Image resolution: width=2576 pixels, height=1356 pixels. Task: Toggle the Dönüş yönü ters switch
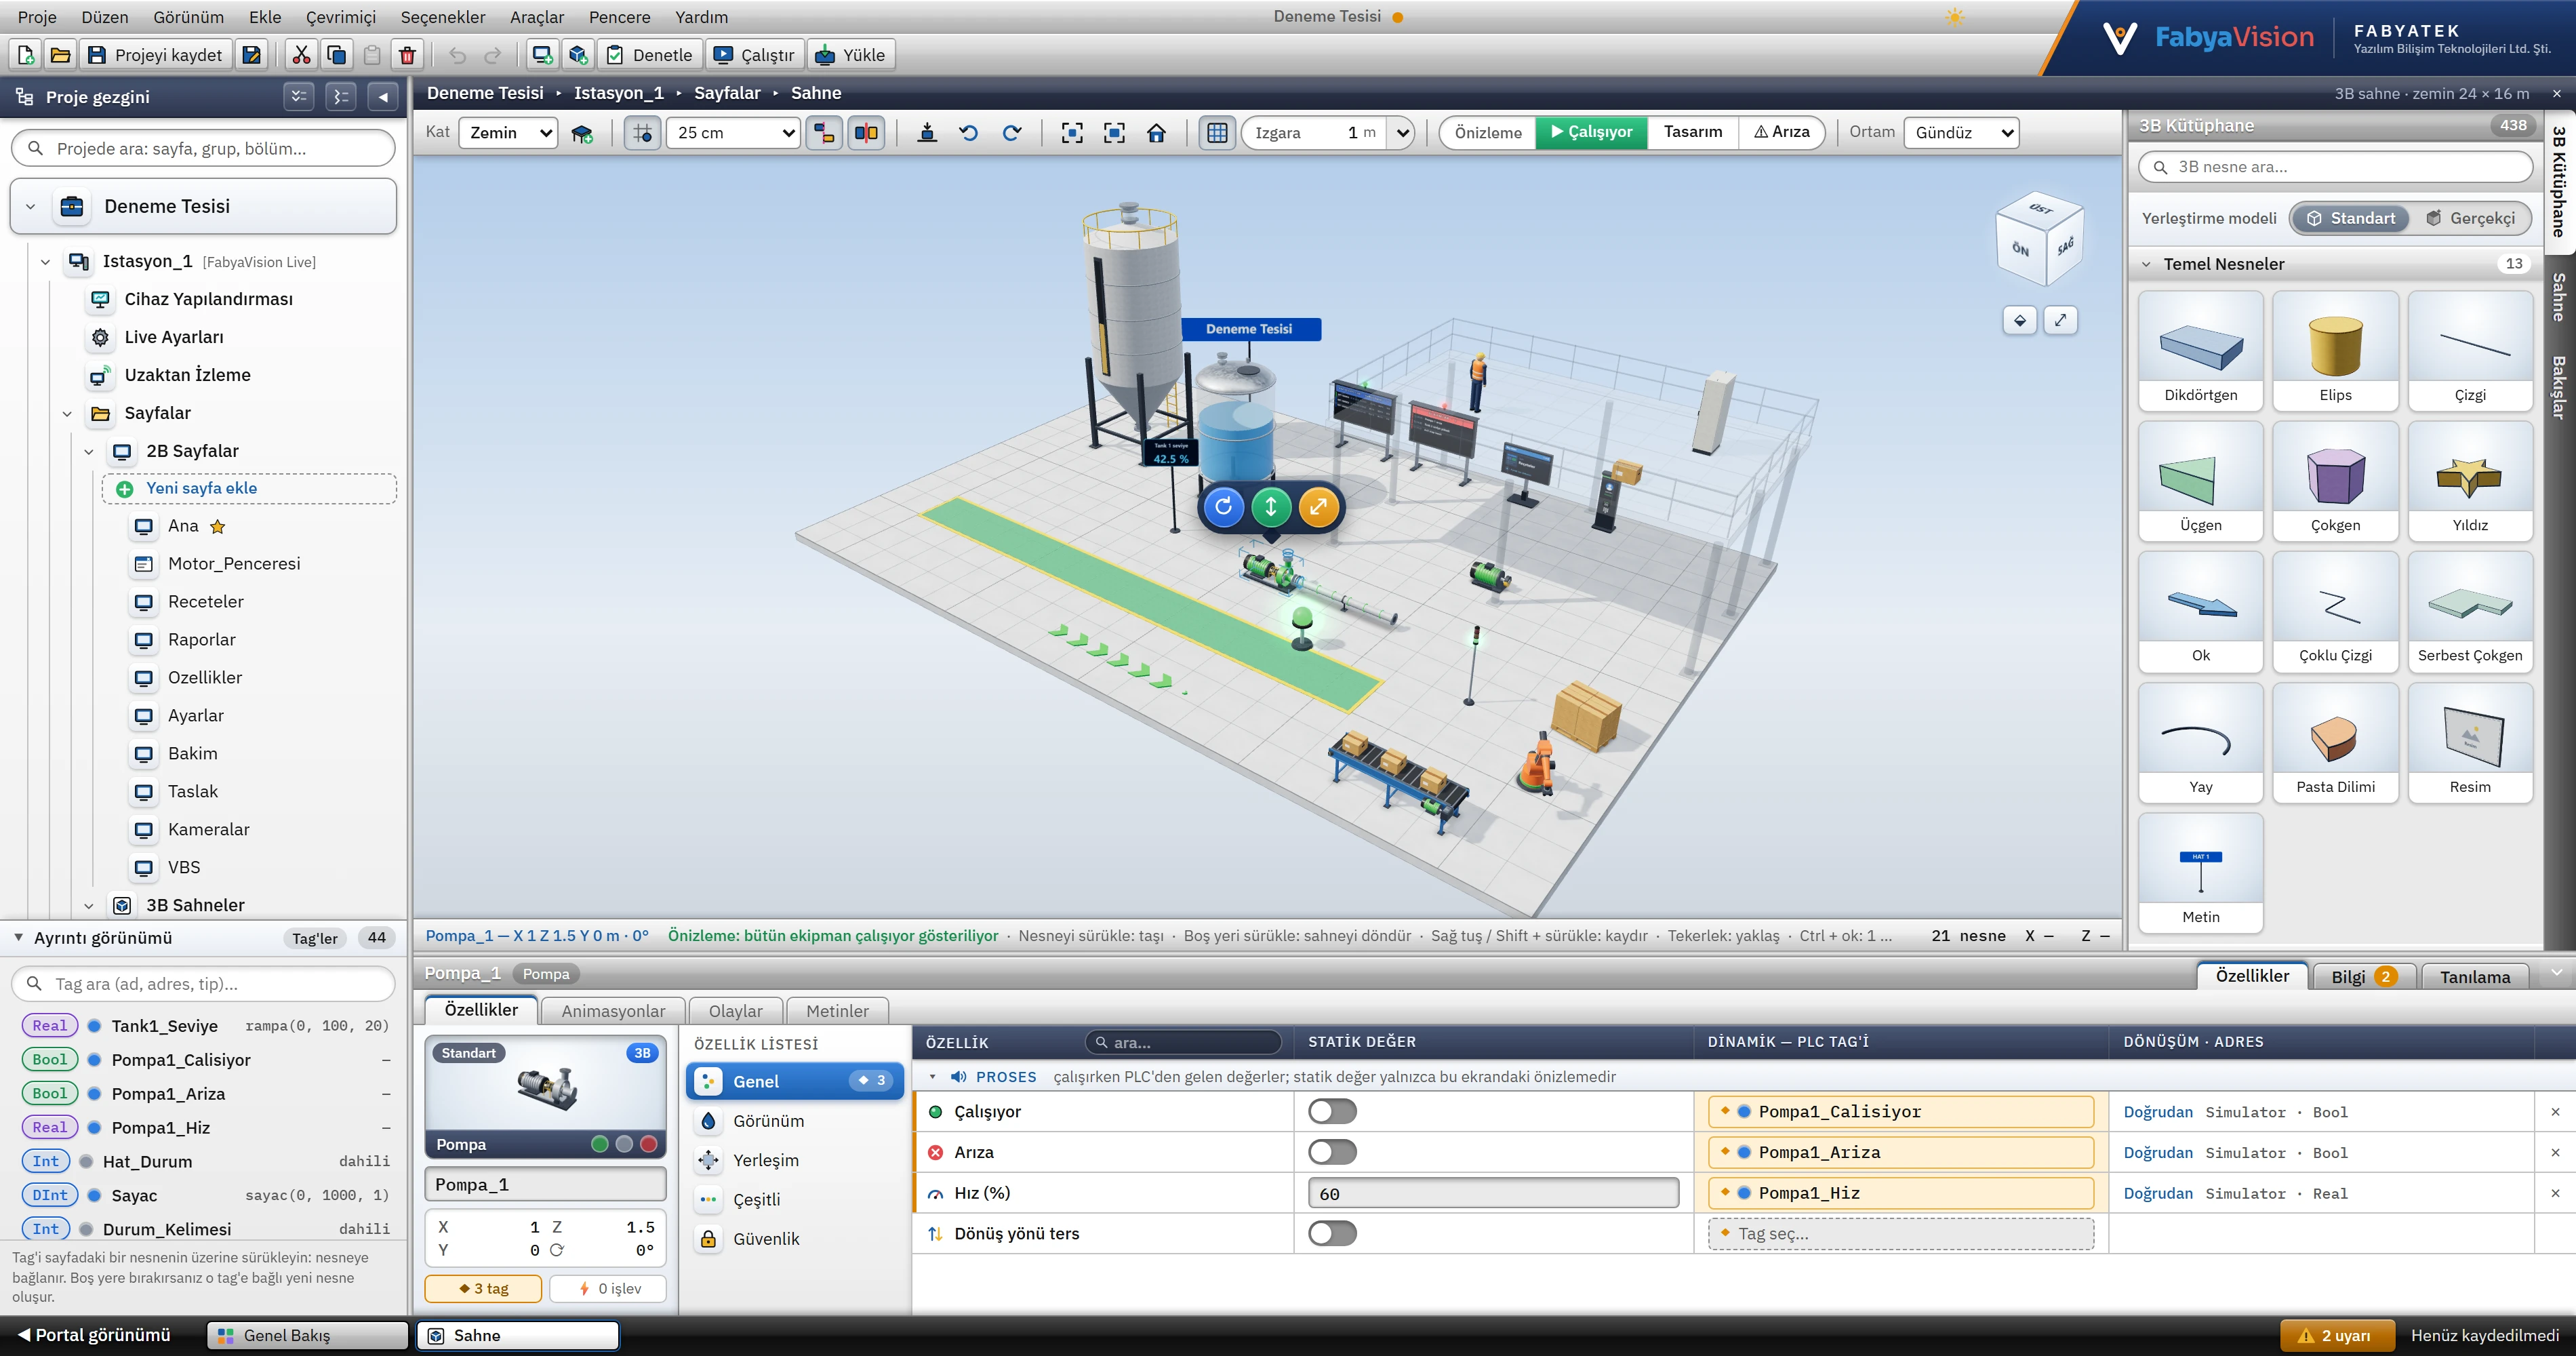pos(1332,1233)
